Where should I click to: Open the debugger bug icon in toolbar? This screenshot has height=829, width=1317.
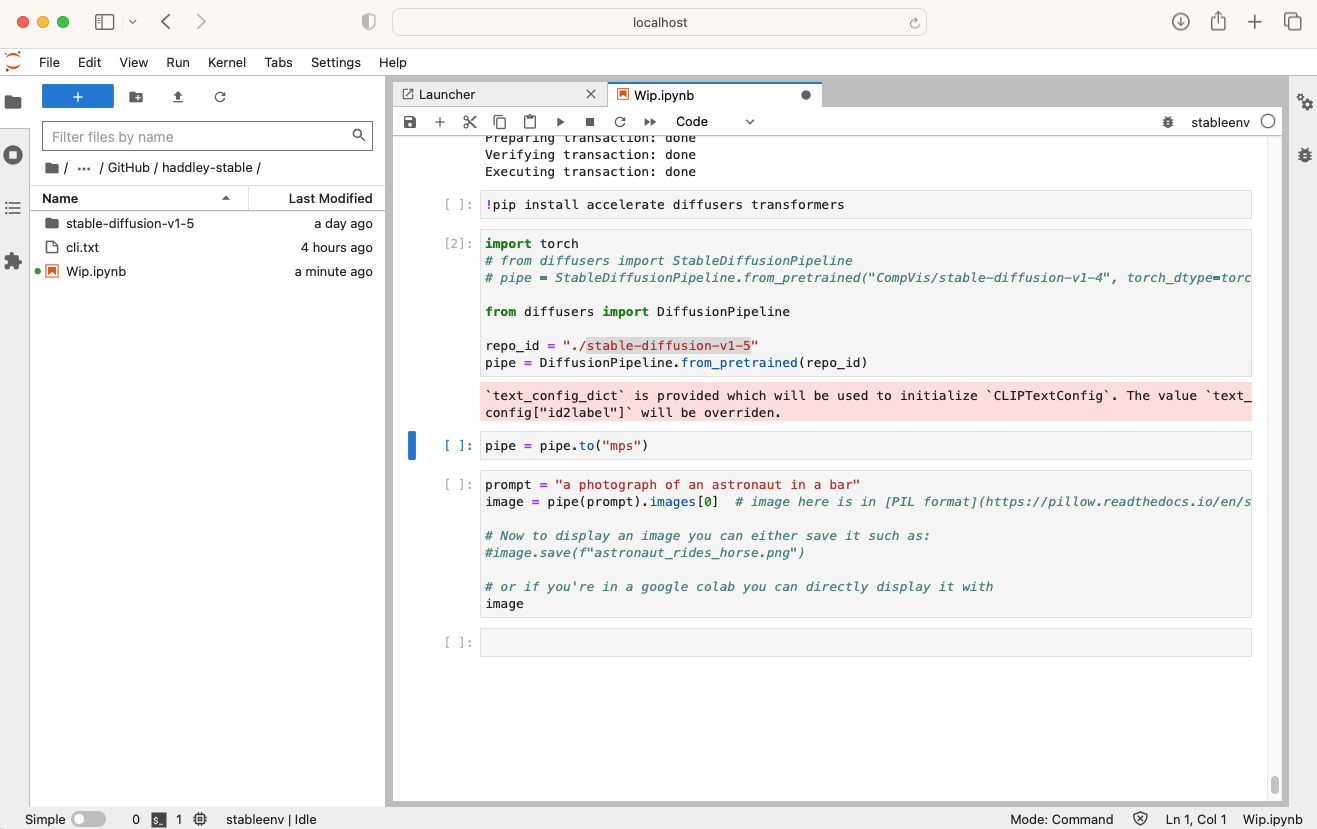click(1167, 122)
